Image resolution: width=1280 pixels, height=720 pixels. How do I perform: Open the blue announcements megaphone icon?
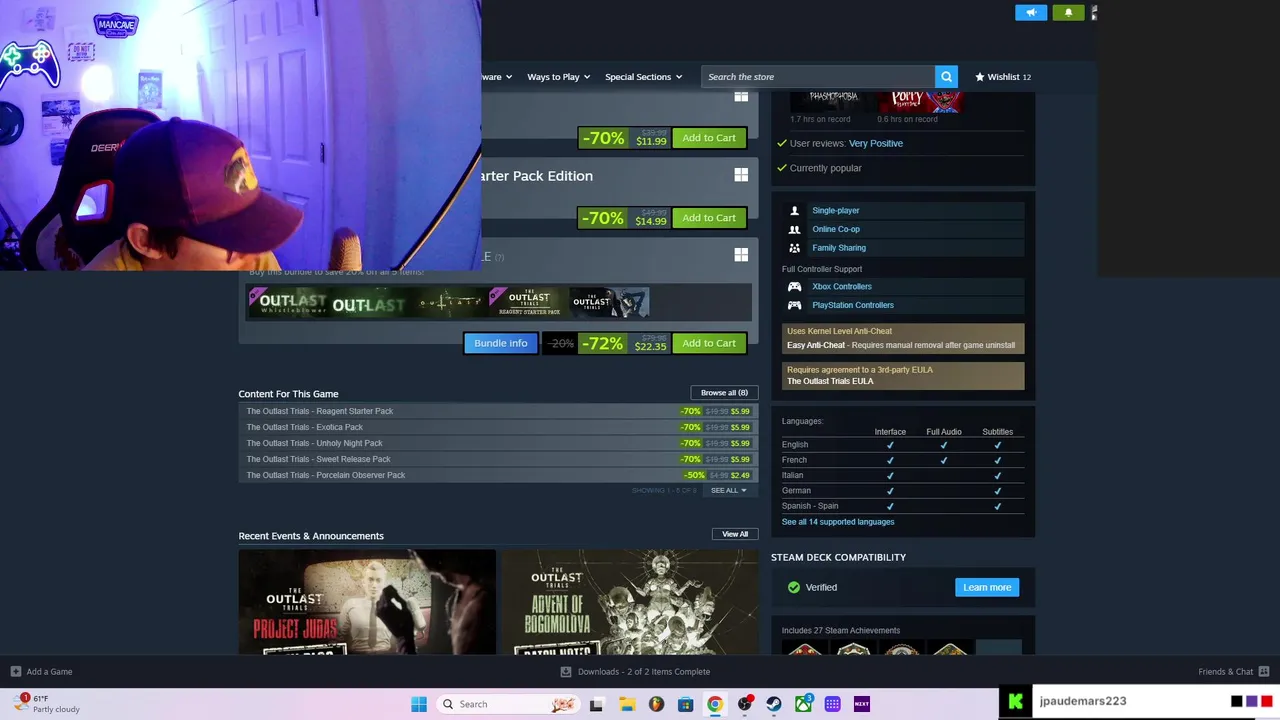1031,12
